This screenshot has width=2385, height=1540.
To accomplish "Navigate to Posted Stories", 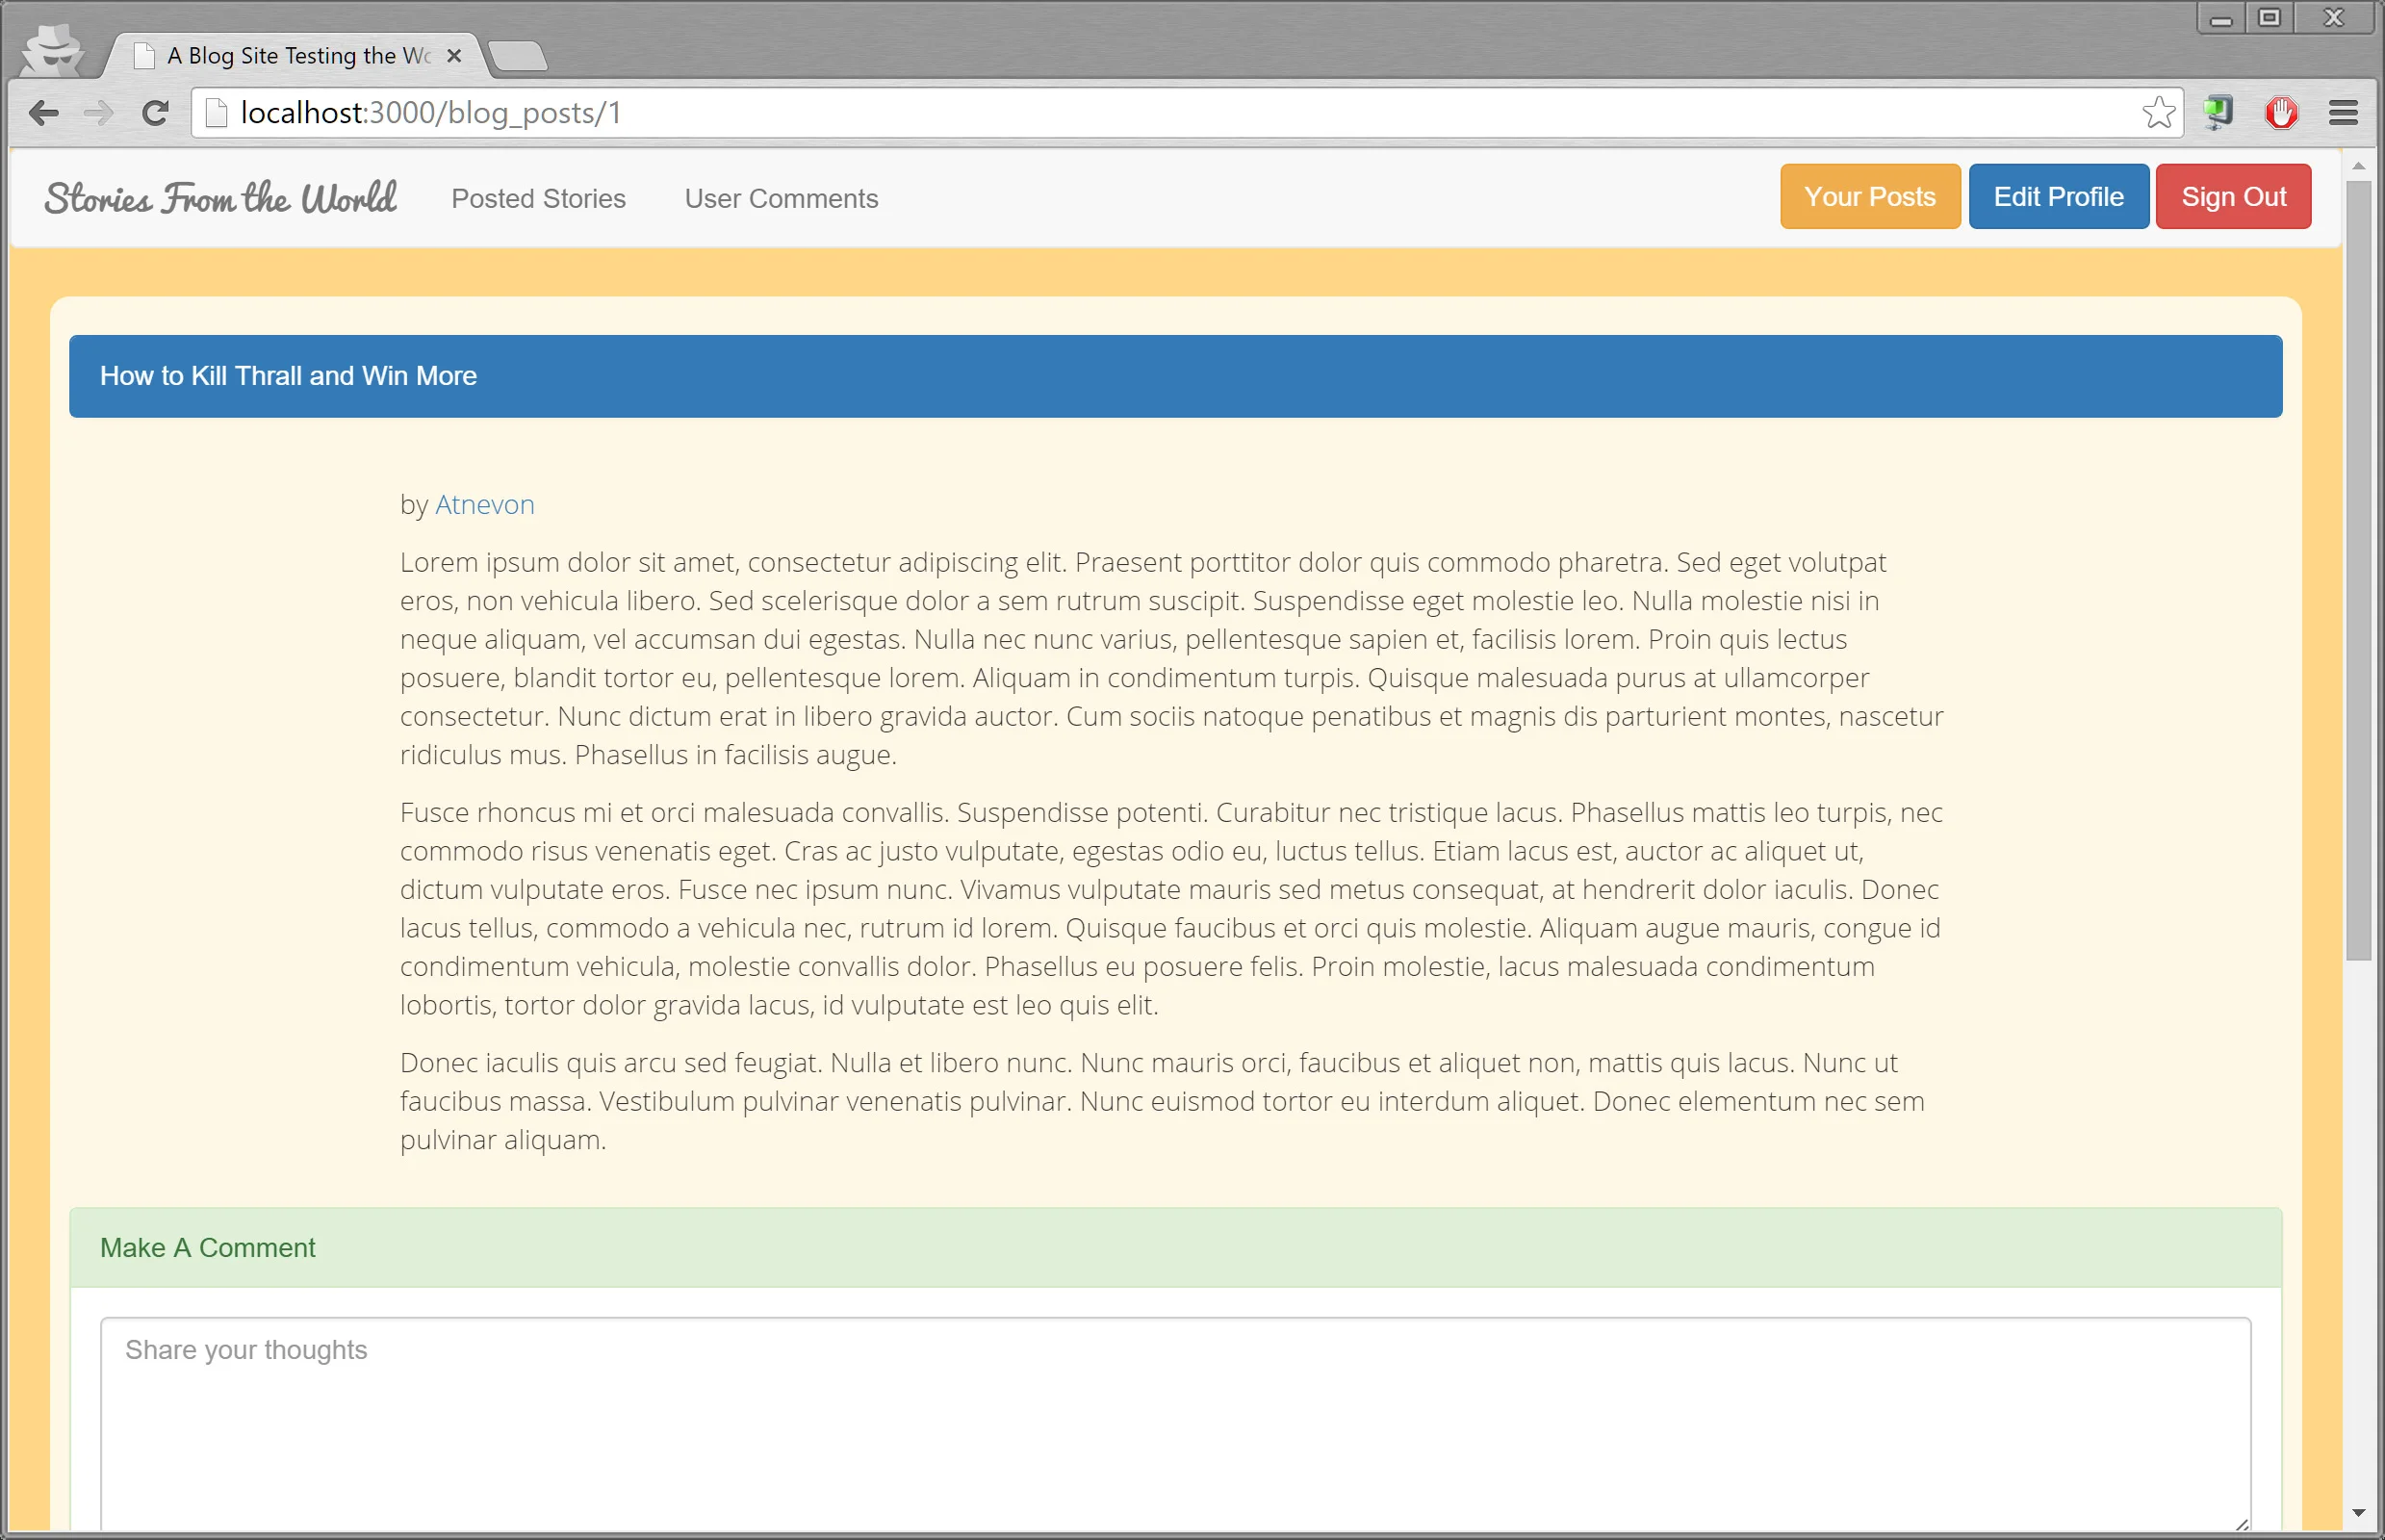I will (538, 197).
